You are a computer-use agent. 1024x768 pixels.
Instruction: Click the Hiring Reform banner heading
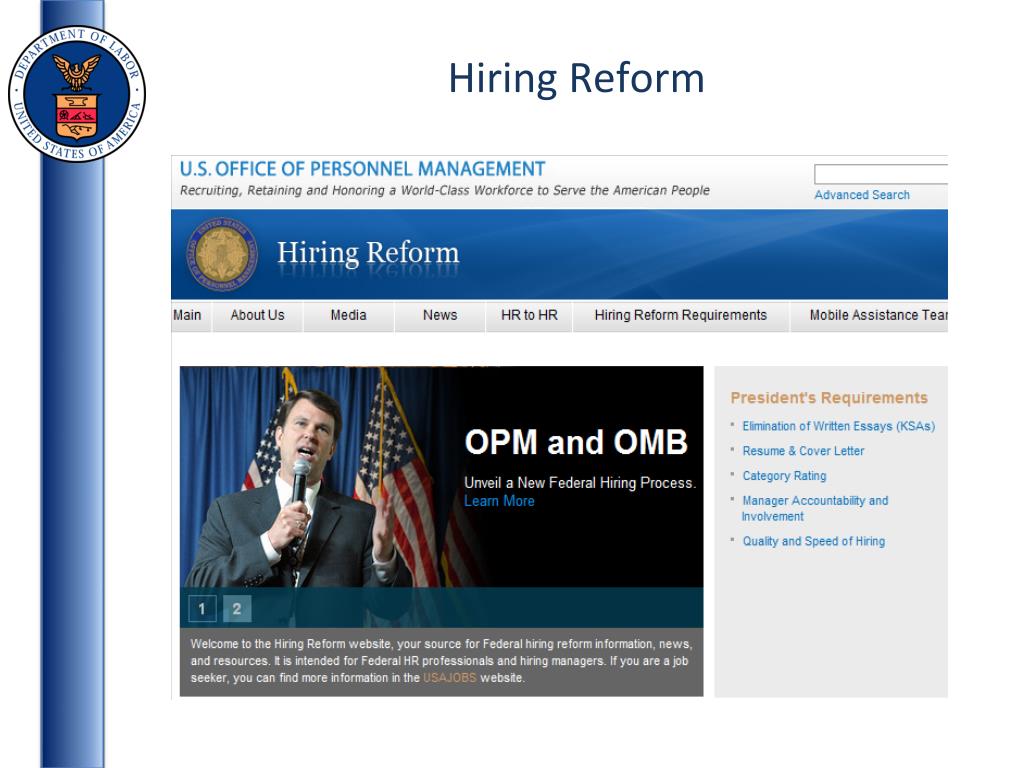[x=368, y=253]
